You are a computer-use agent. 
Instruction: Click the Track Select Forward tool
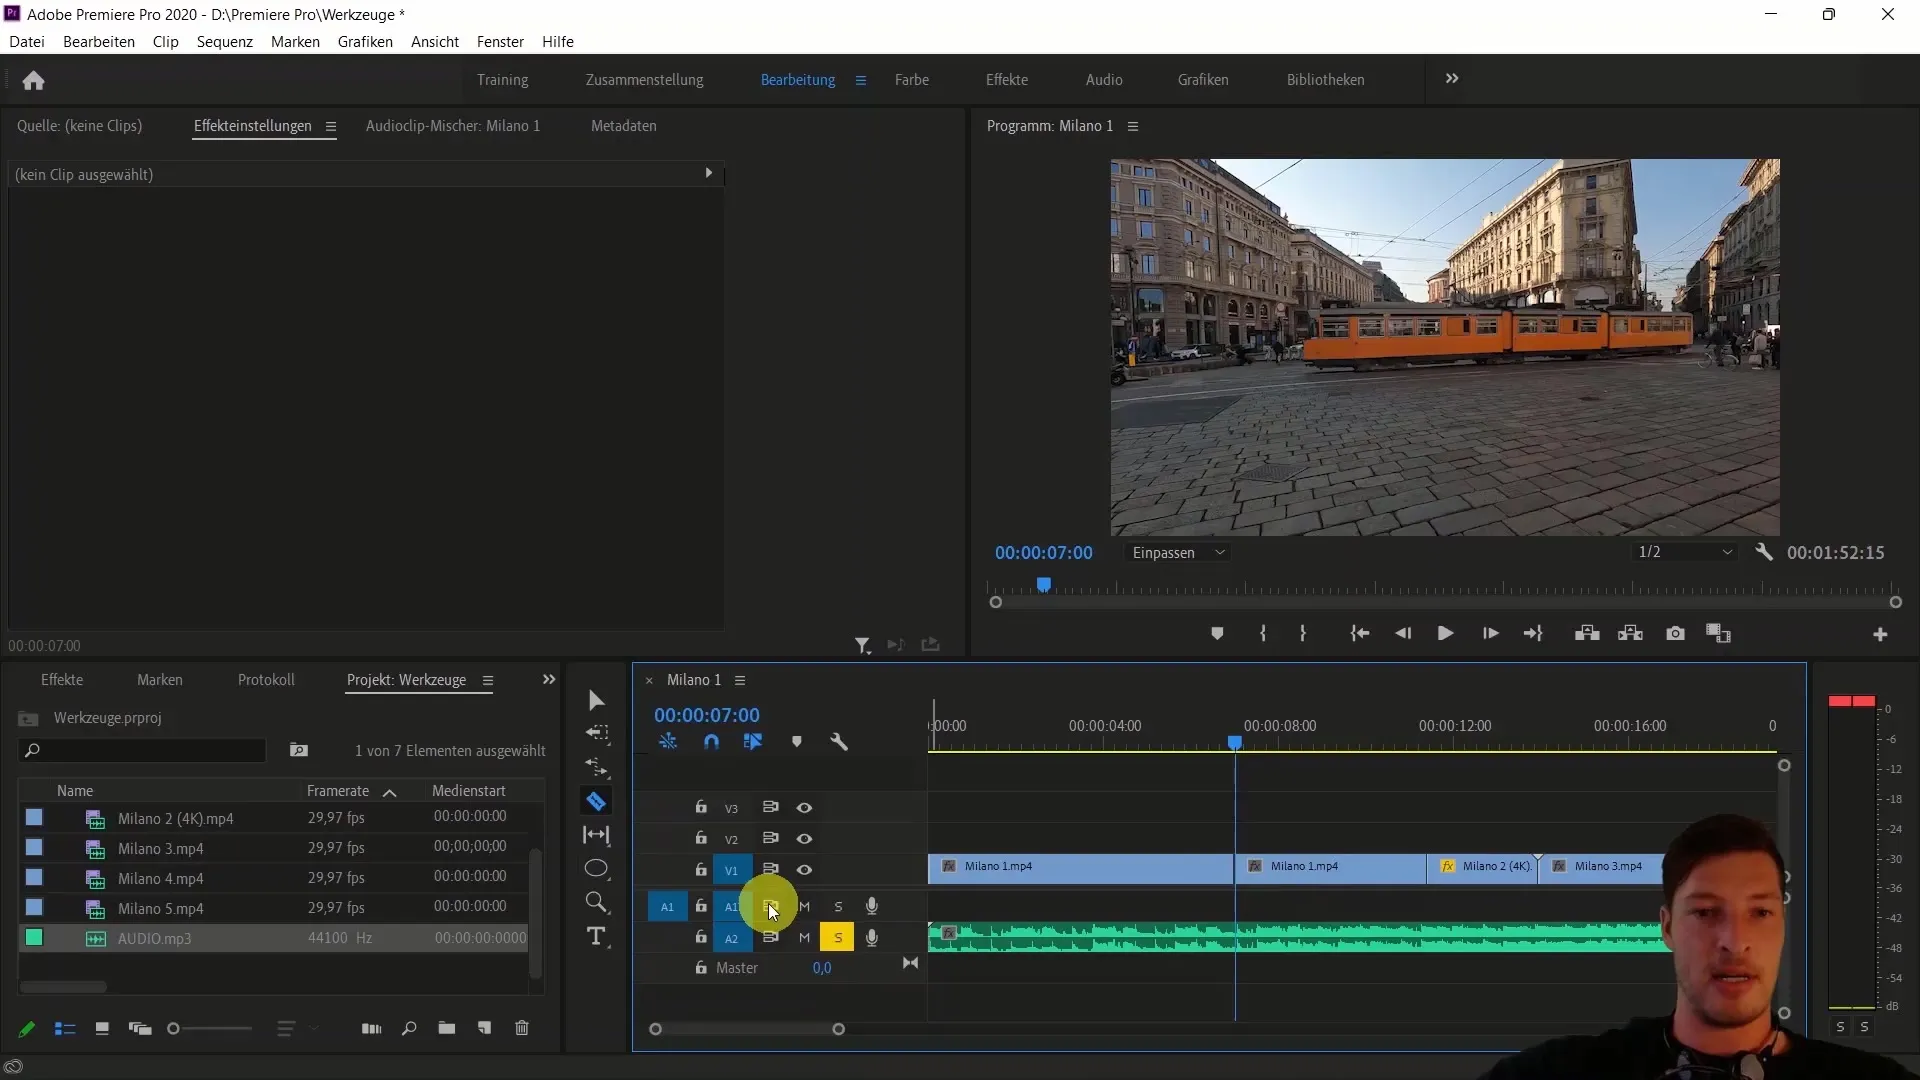pos(597,735)
